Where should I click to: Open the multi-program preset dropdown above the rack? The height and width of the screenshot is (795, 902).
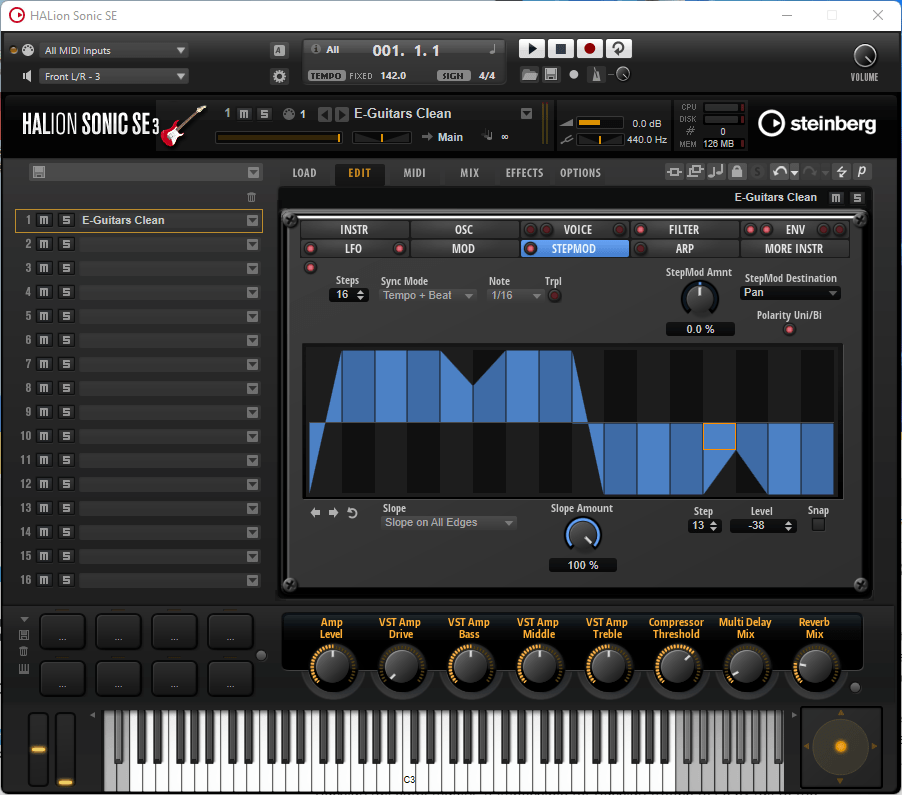click(x=253, y=173)
